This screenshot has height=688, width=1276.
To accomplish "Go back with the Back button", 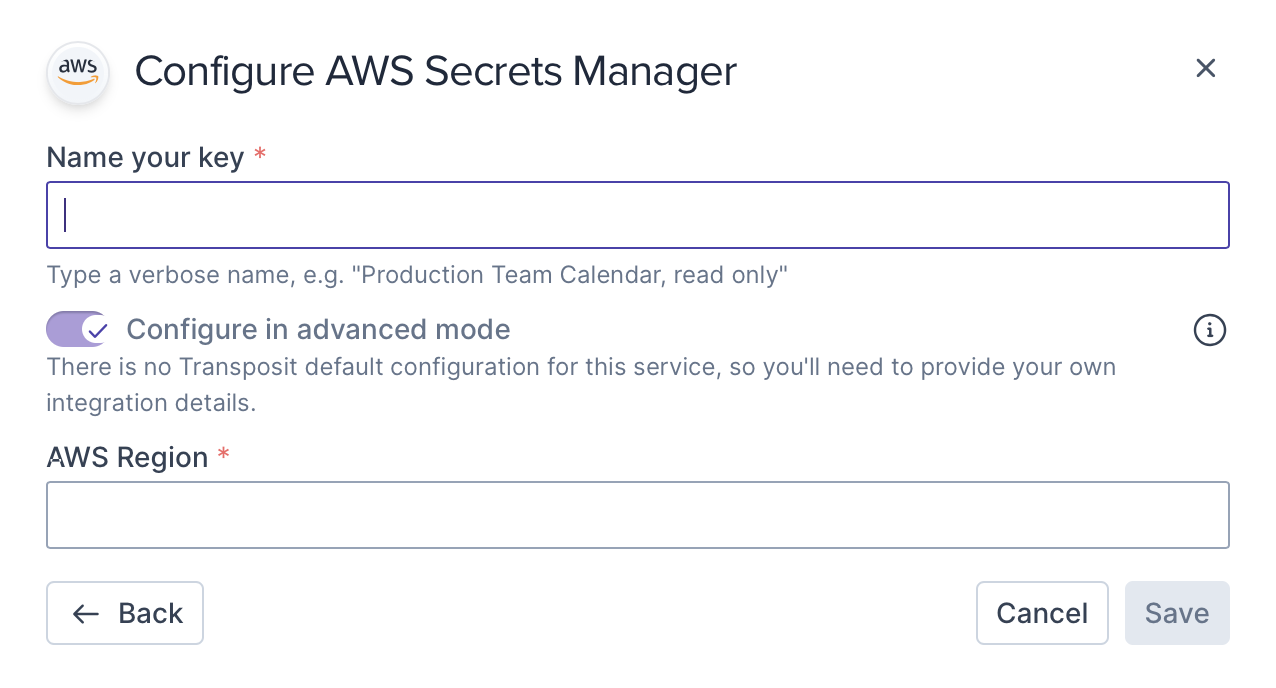I will pyautogui.click(x=125, y=613).
